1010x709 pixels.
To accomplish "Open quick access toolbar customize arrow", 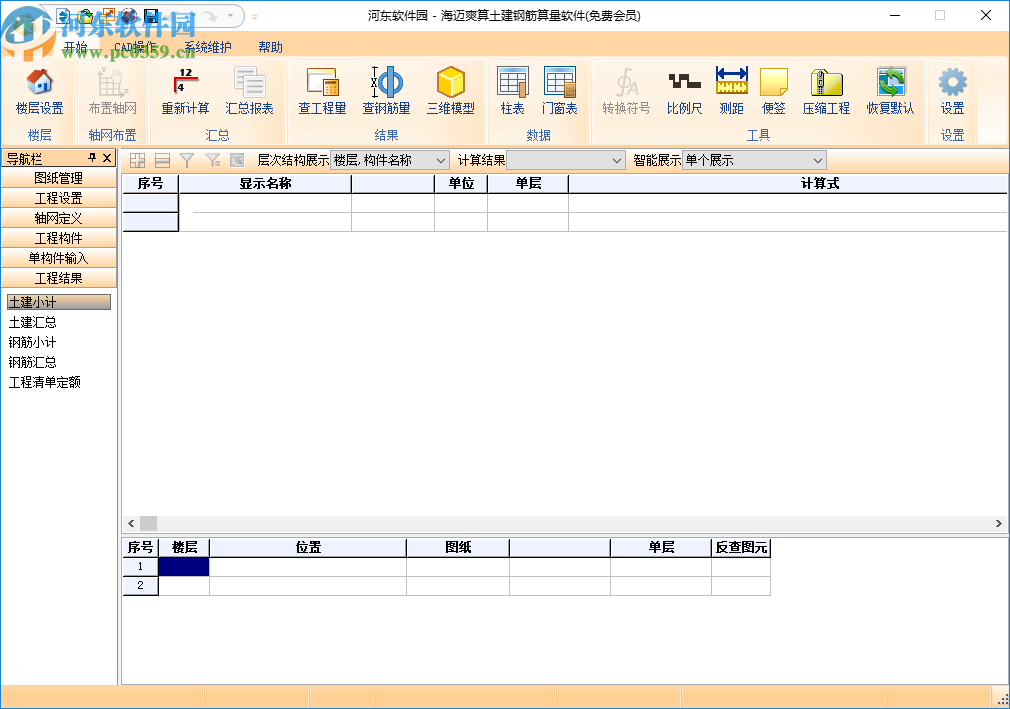I will coord(254,17).
